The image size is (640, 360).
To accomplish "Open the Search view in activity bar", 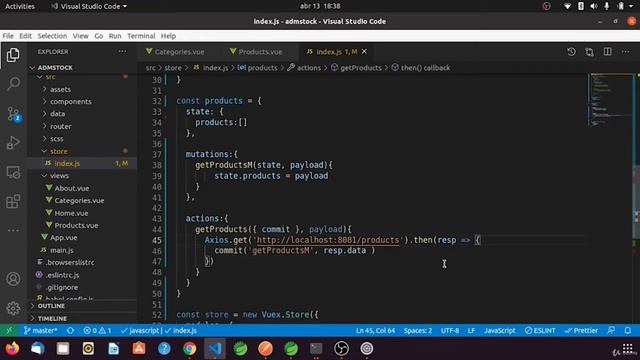I will click(13, 84).
